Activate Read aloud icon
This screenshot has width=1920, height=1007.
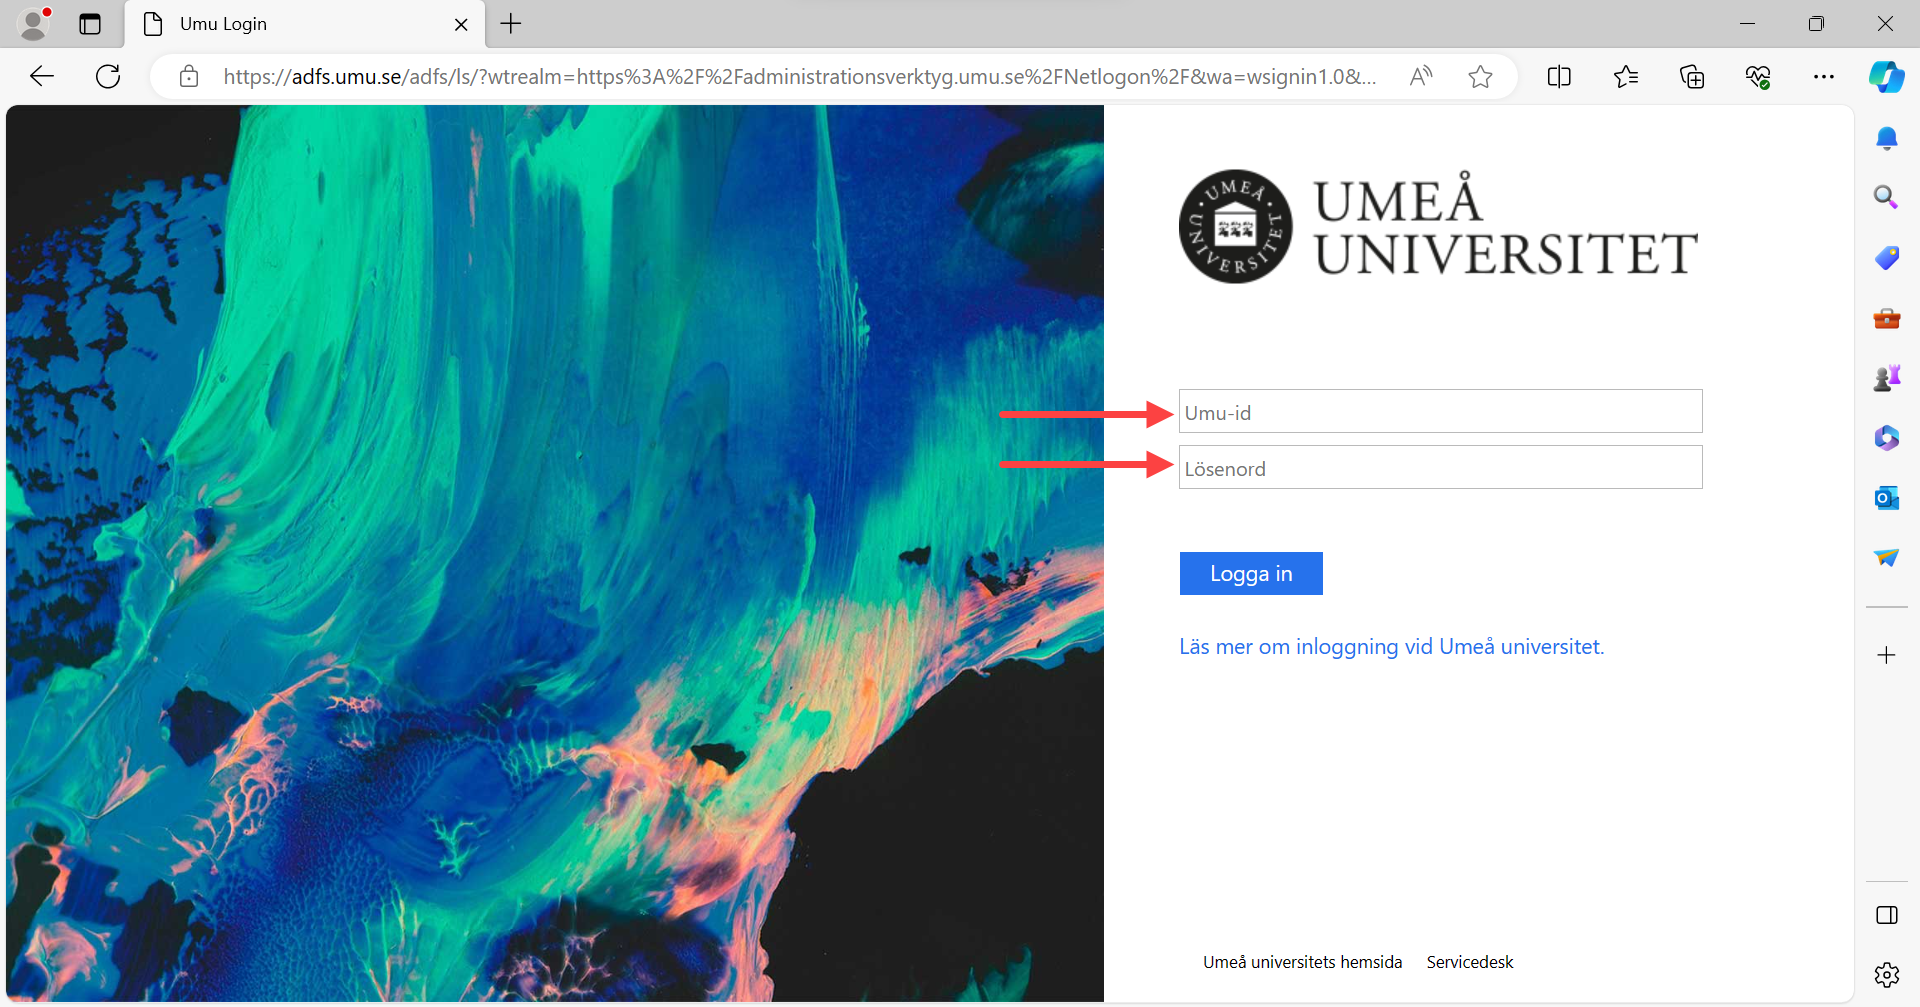tap(1421, 76)
